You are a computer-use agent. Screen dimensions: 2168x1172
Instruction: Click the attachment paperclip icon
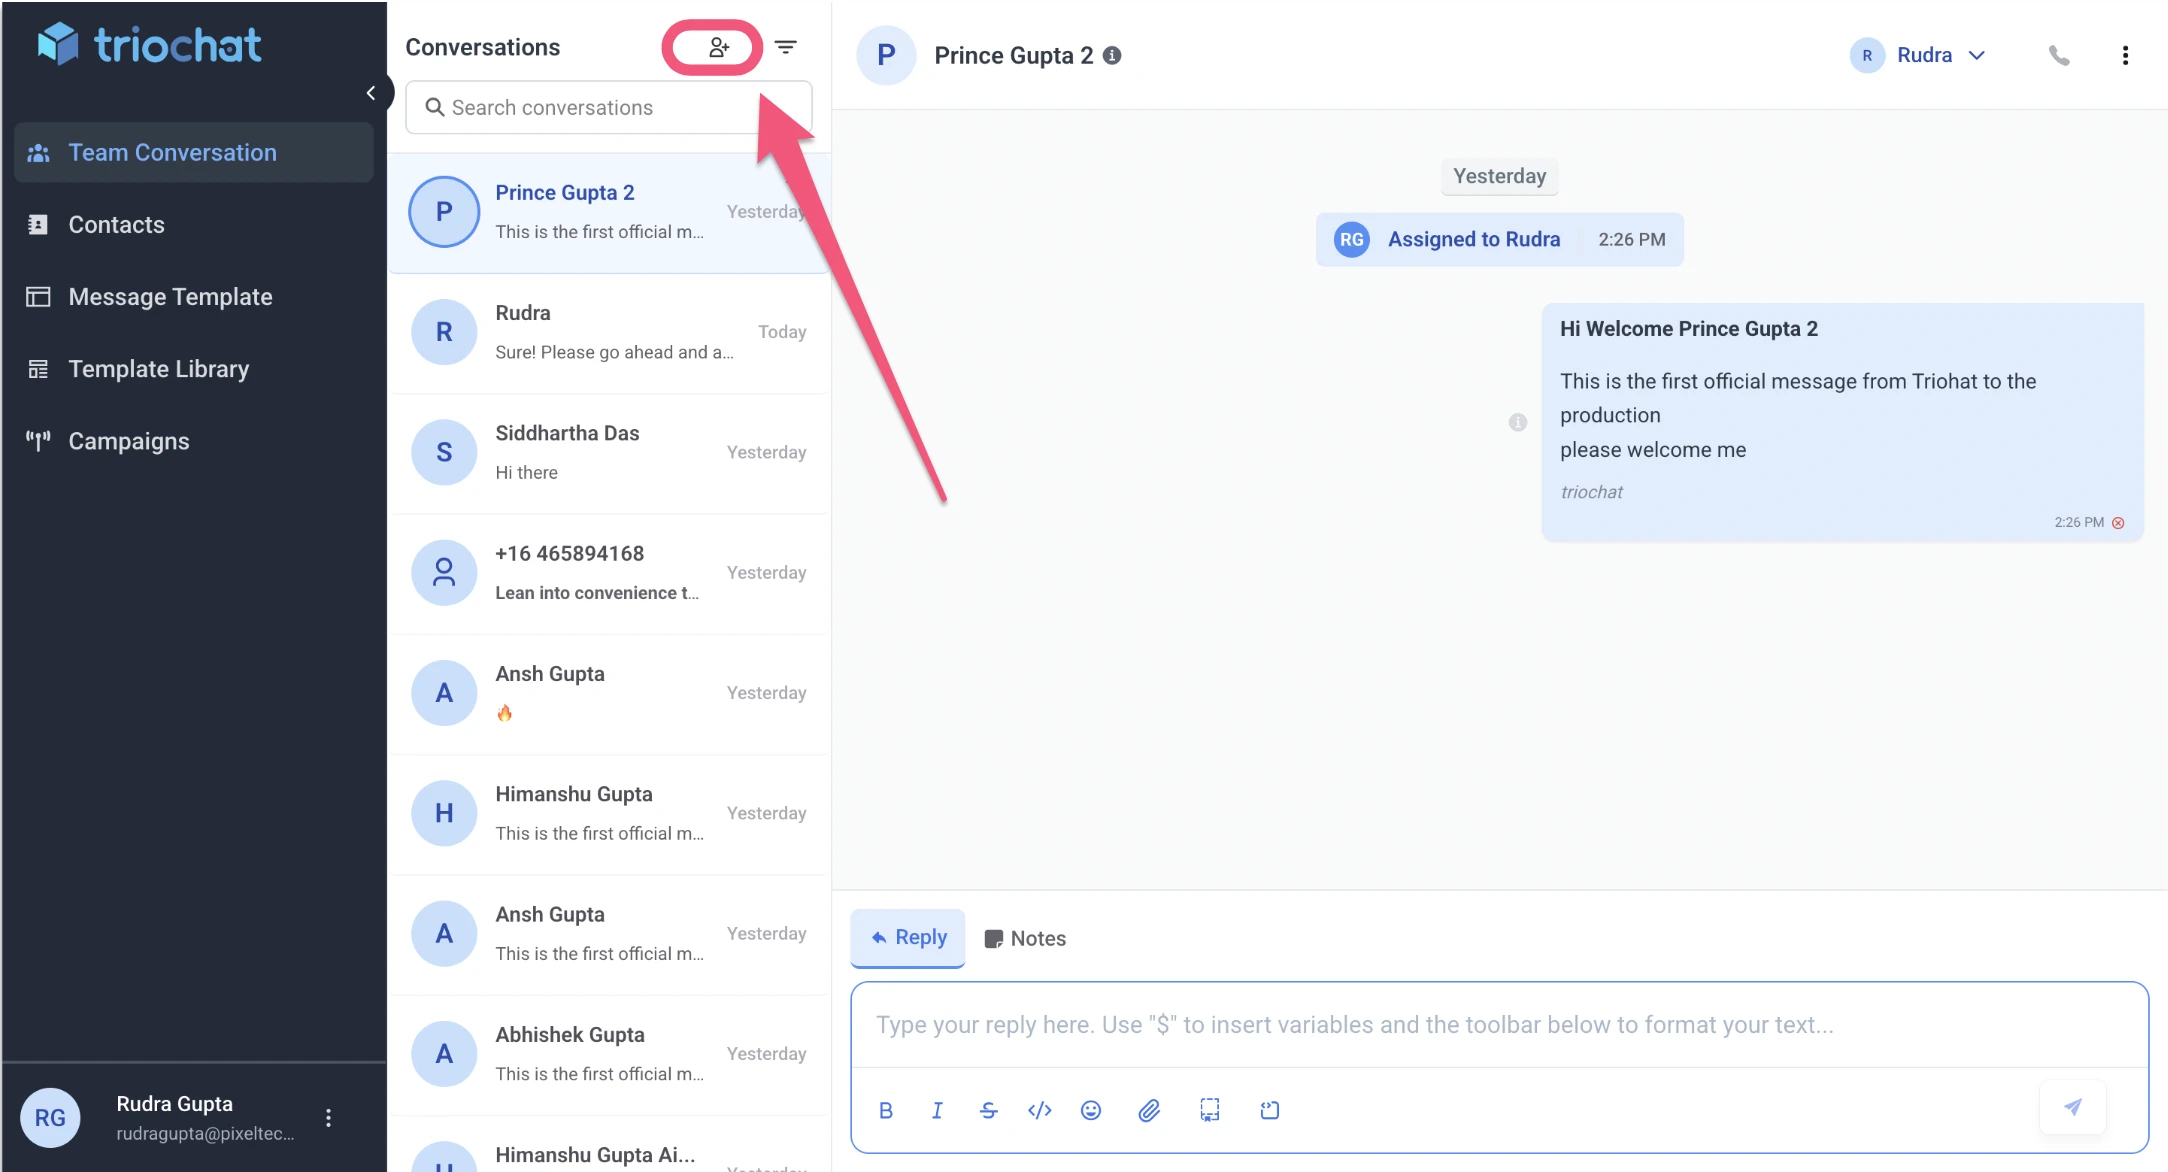point(1149,1110)
